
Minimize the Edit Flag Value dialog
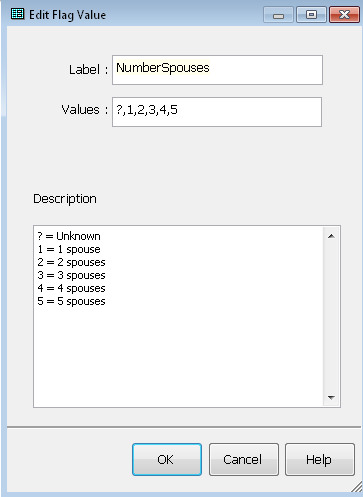pyautogui.click(x=278, y=15)
